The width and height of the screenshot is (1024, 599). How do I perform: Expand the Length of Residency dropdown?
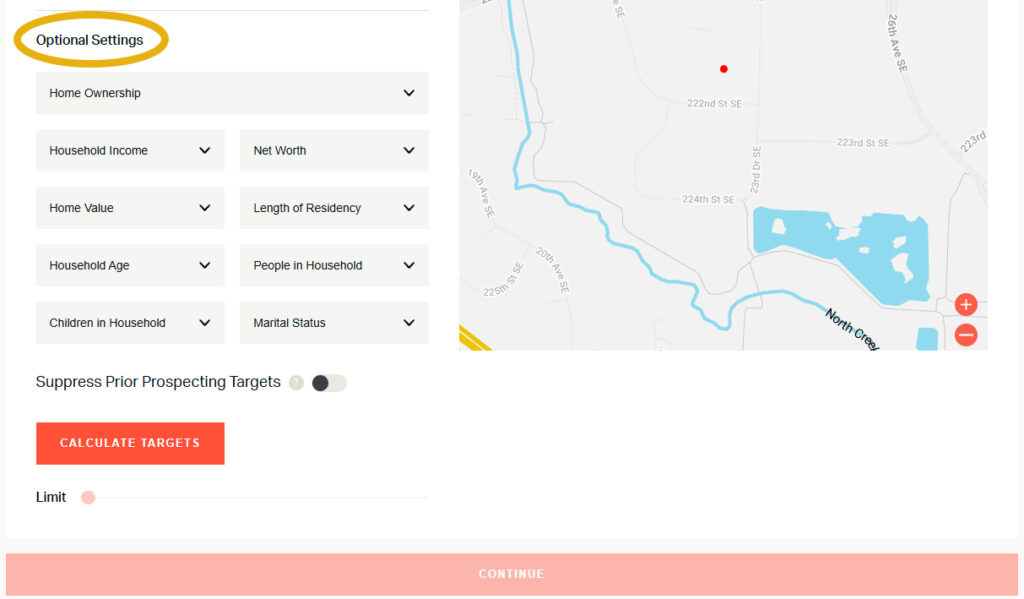click(x=334, y=207)
